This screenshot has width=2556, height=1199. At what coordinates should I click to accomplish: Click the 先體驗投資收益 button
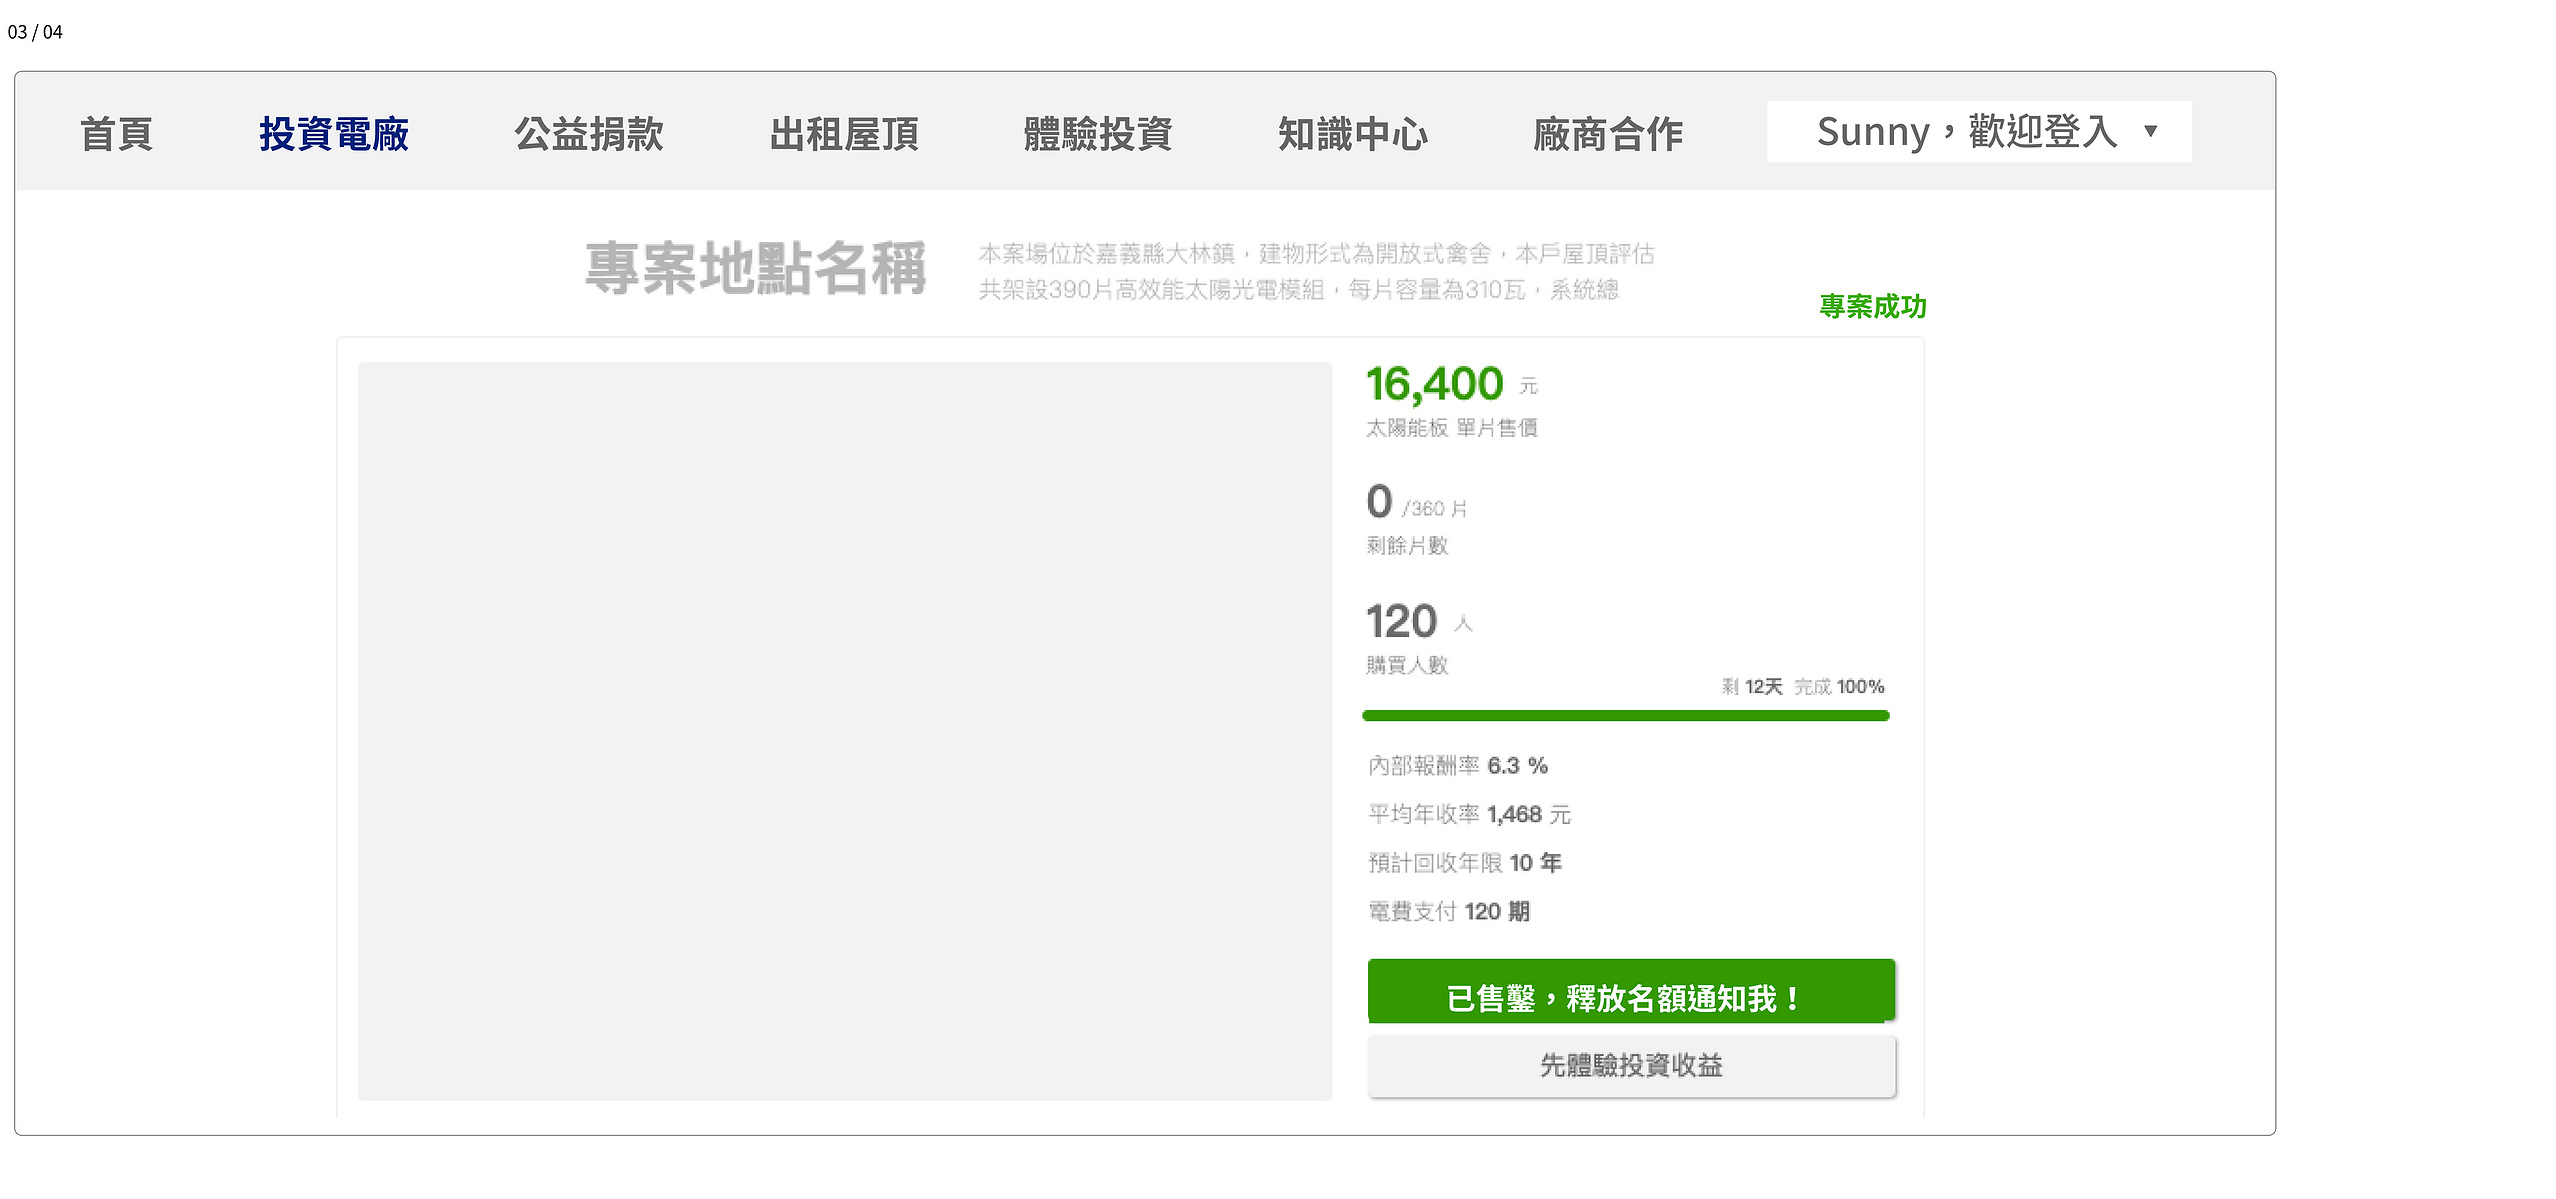point(1631,1066)
